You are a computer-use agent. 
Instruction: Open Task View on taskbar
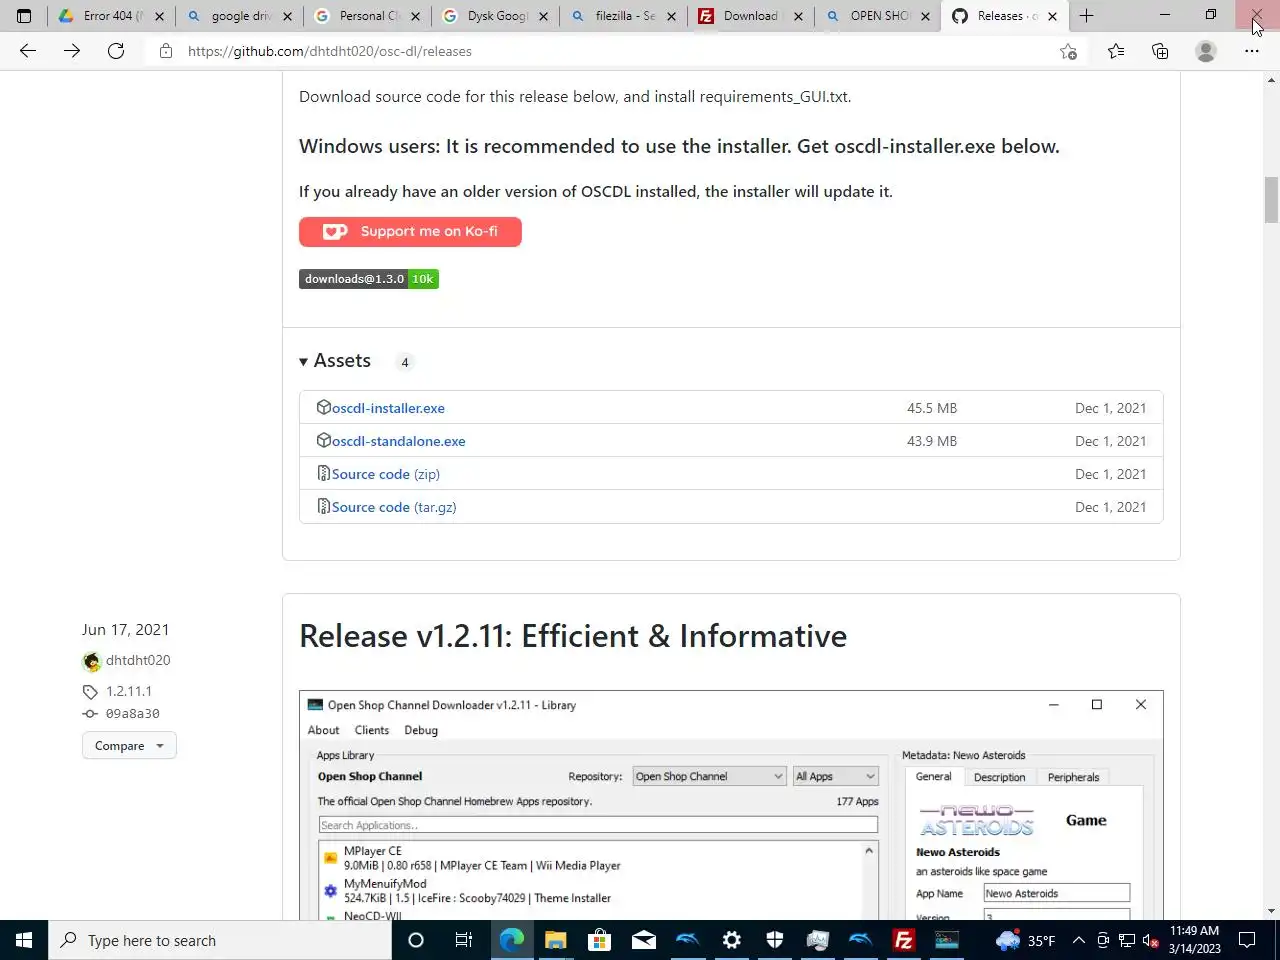[x=464, y=940]
